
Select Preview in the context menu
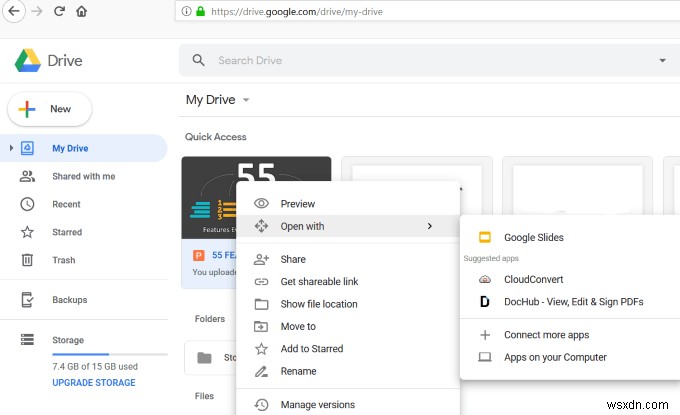(x=348, y=203)
